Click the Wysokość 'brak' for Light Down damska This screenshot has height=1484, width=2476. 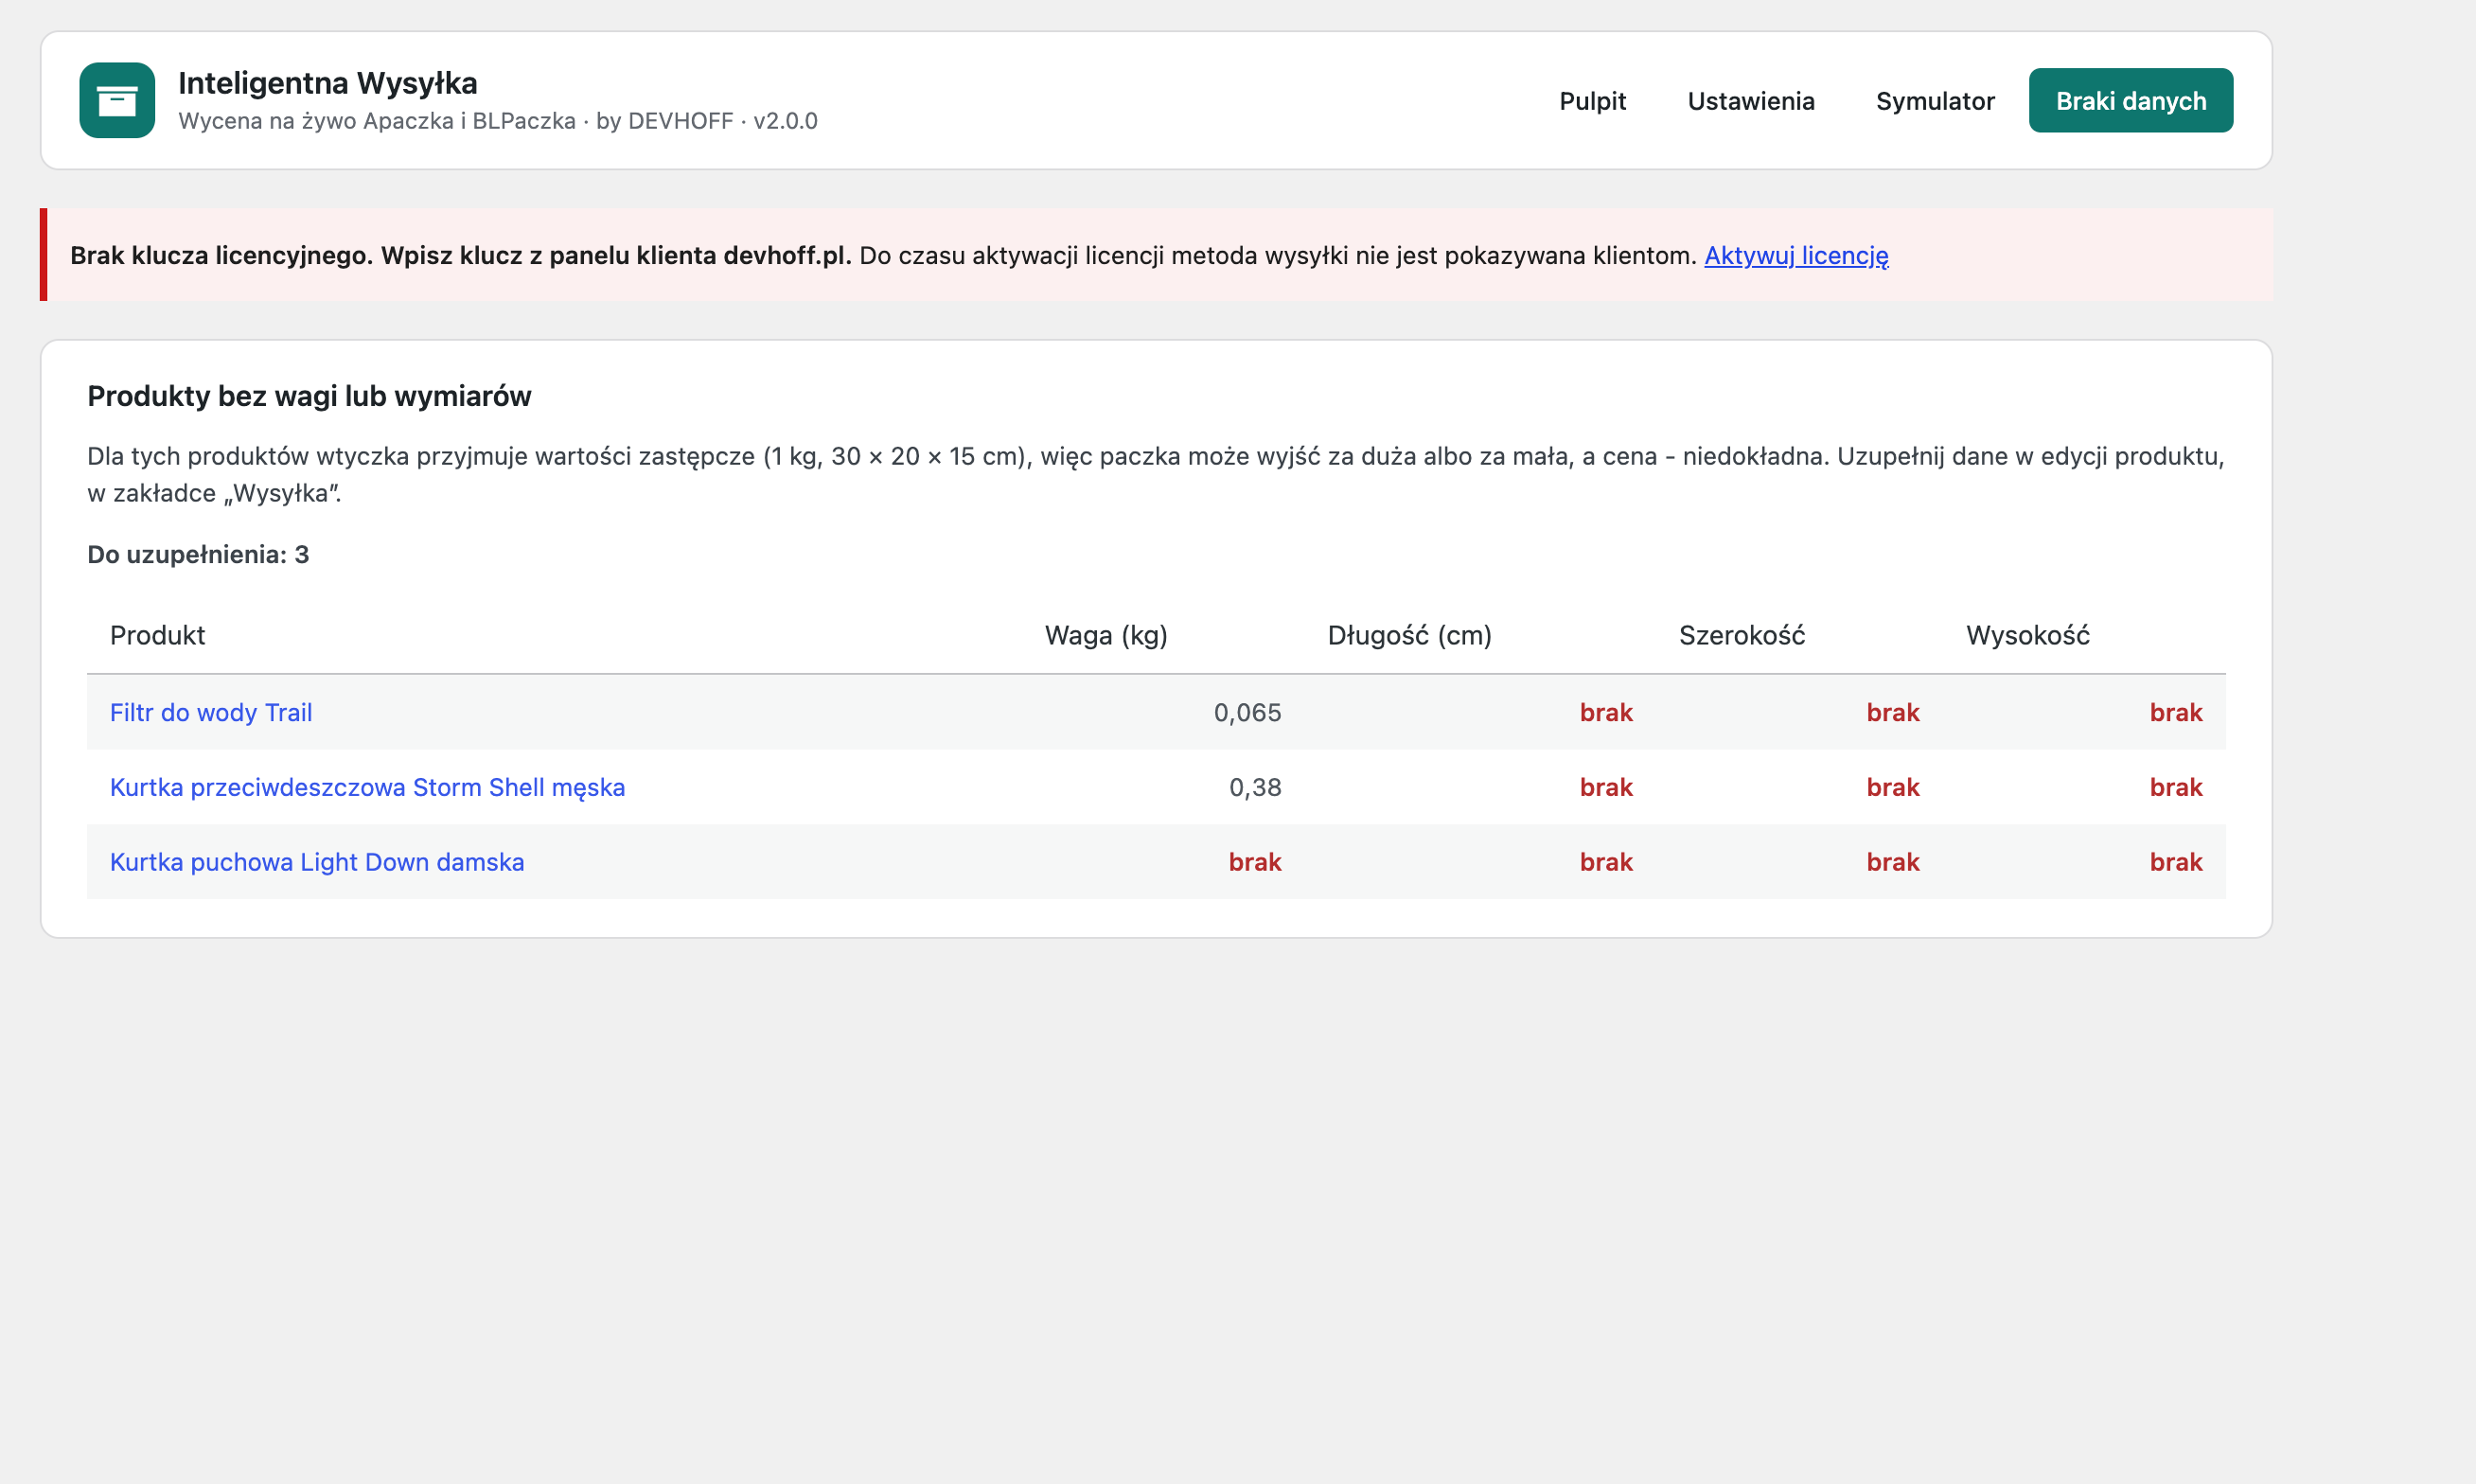2175,862
